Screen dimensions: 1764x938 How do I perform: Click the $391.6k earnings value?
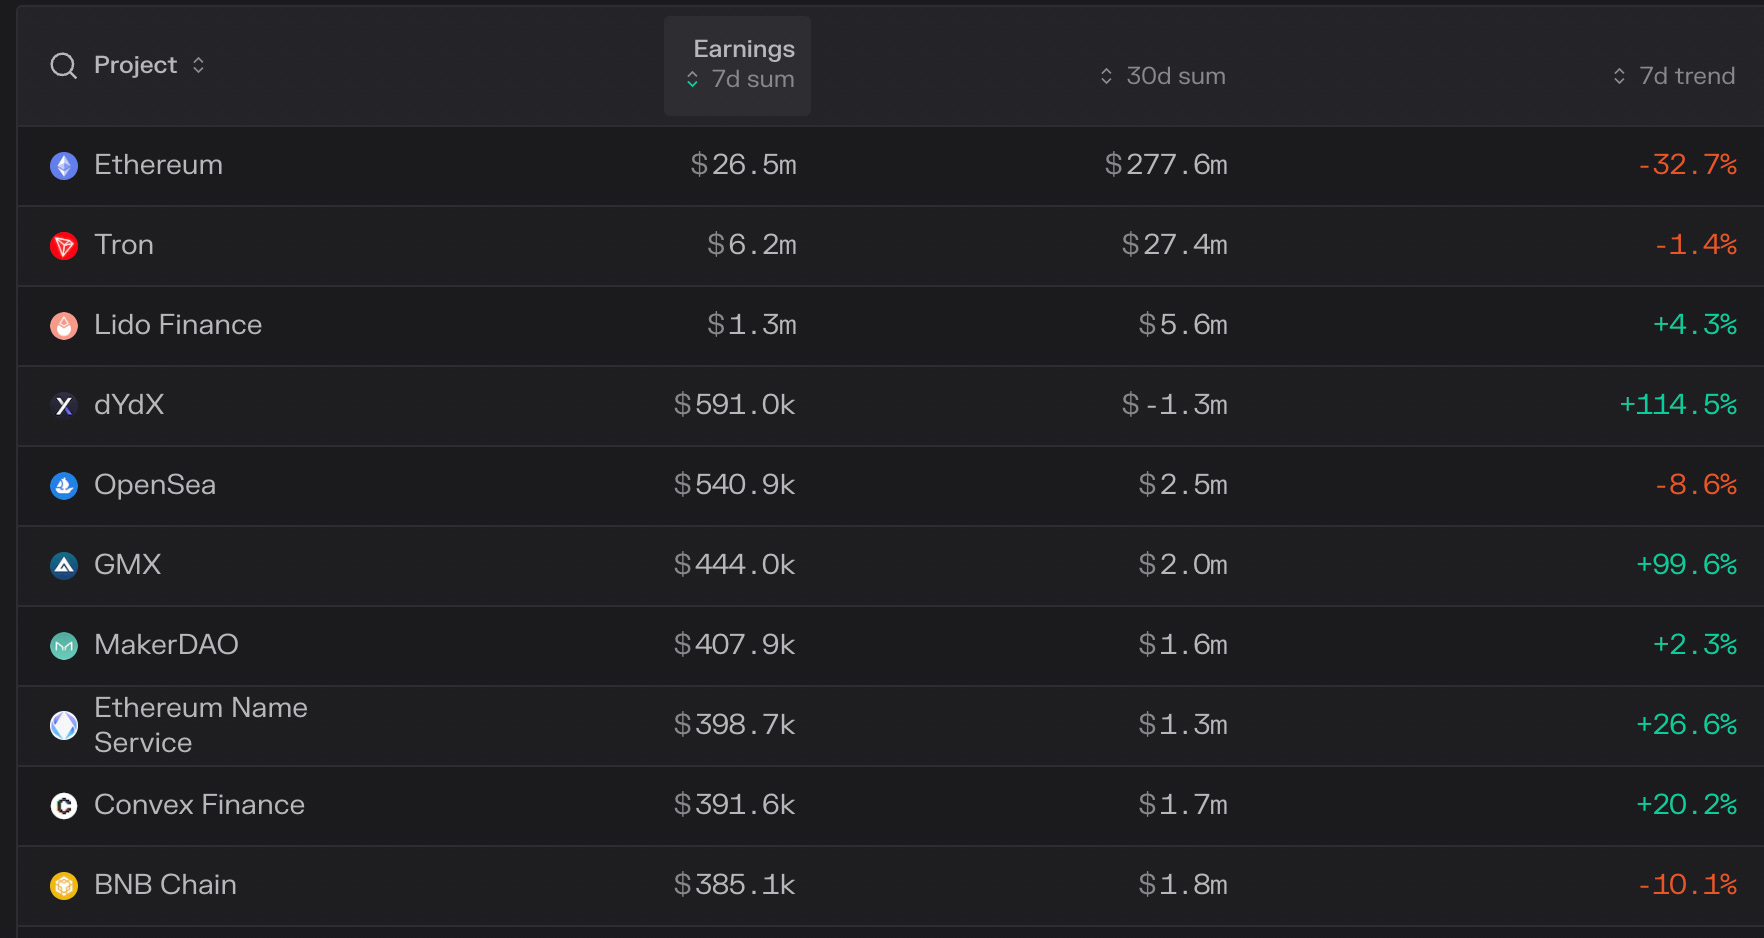click(x=735, y=805)
